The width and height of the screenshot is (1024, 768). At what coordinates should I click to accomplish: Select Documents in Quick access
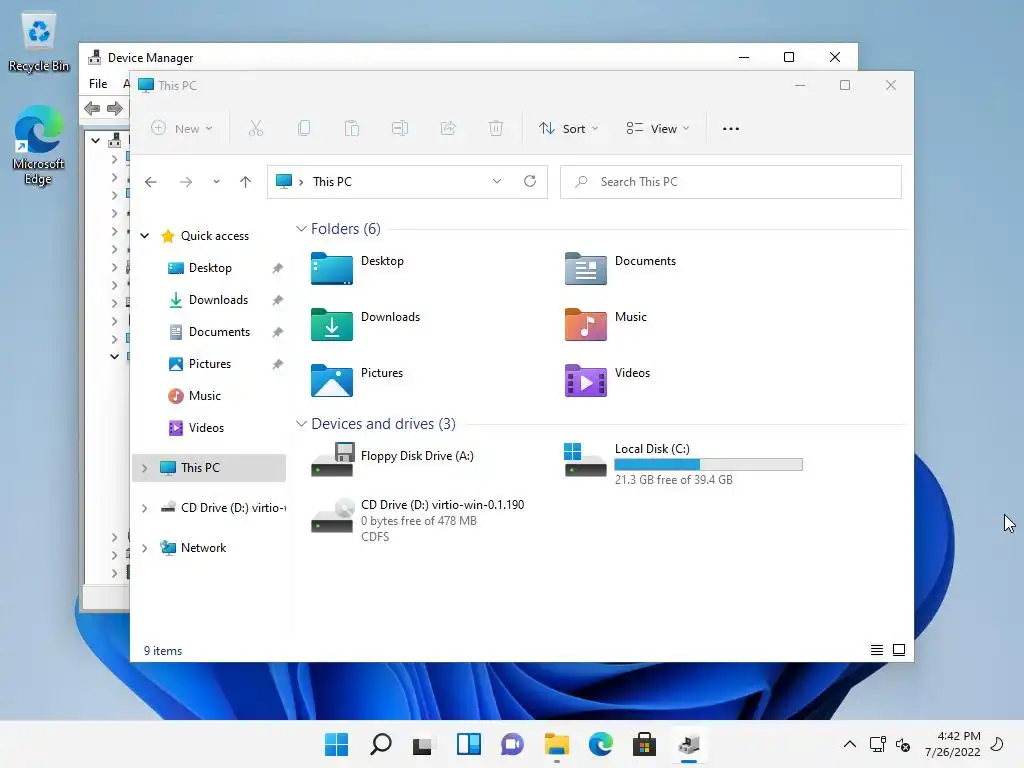click(219, 332)
